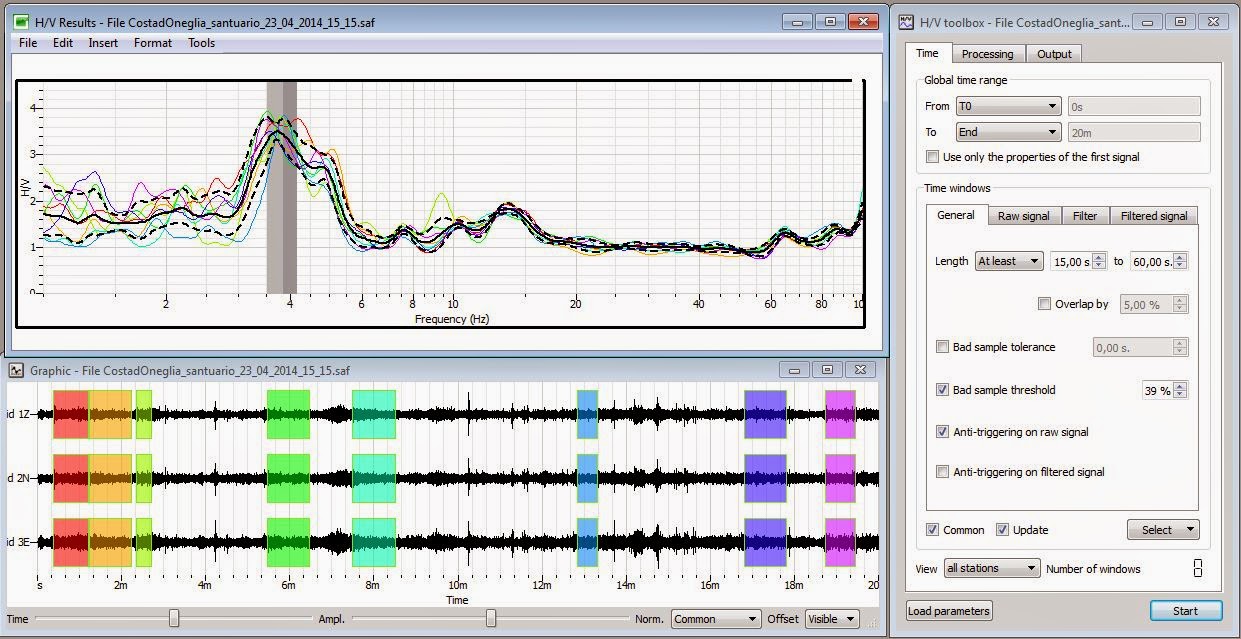Increase bad sample threshold with up arrow
This screenshot has width=1241, height=639.
(1181, 386)
